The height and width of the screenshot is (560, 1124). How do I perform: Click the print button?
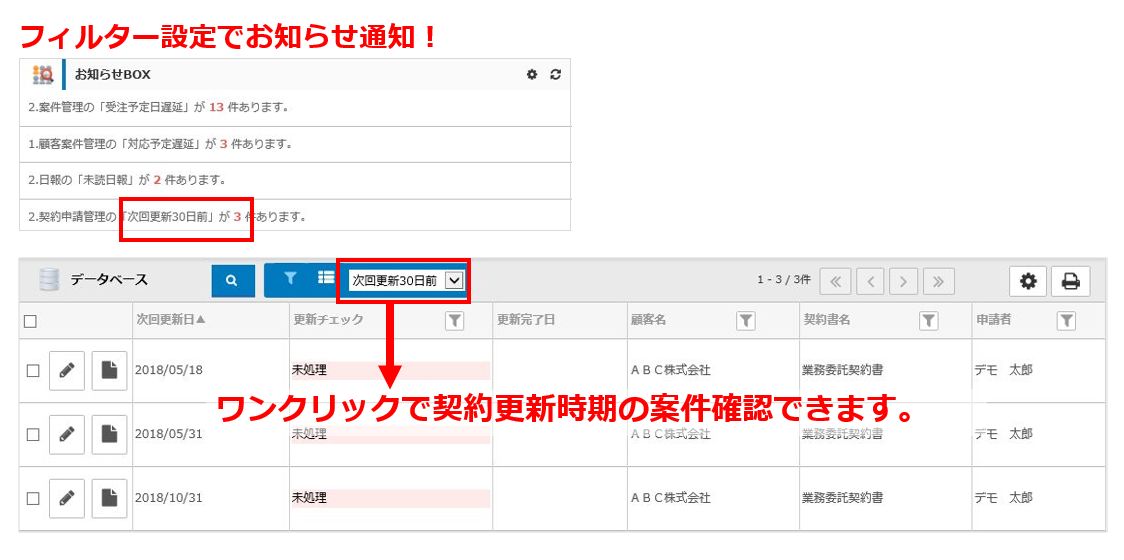[x=1070, y=281]
